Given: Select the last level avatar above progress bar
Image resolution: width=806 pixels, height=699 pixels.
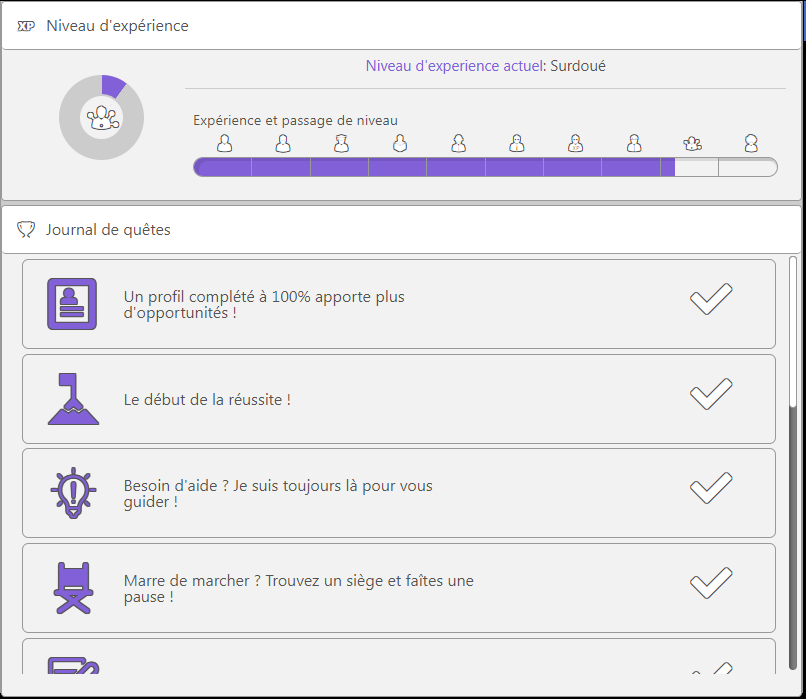Looking at the screenshot, I should point(751,143).
